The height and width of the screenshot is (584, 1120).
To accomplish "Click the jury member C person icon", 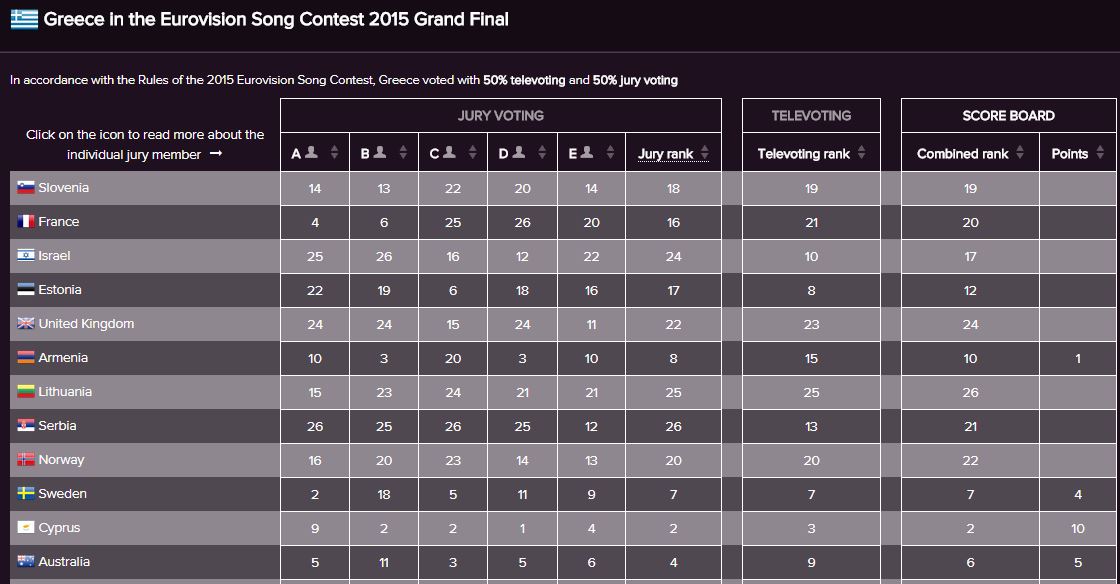I will point(449,152).
